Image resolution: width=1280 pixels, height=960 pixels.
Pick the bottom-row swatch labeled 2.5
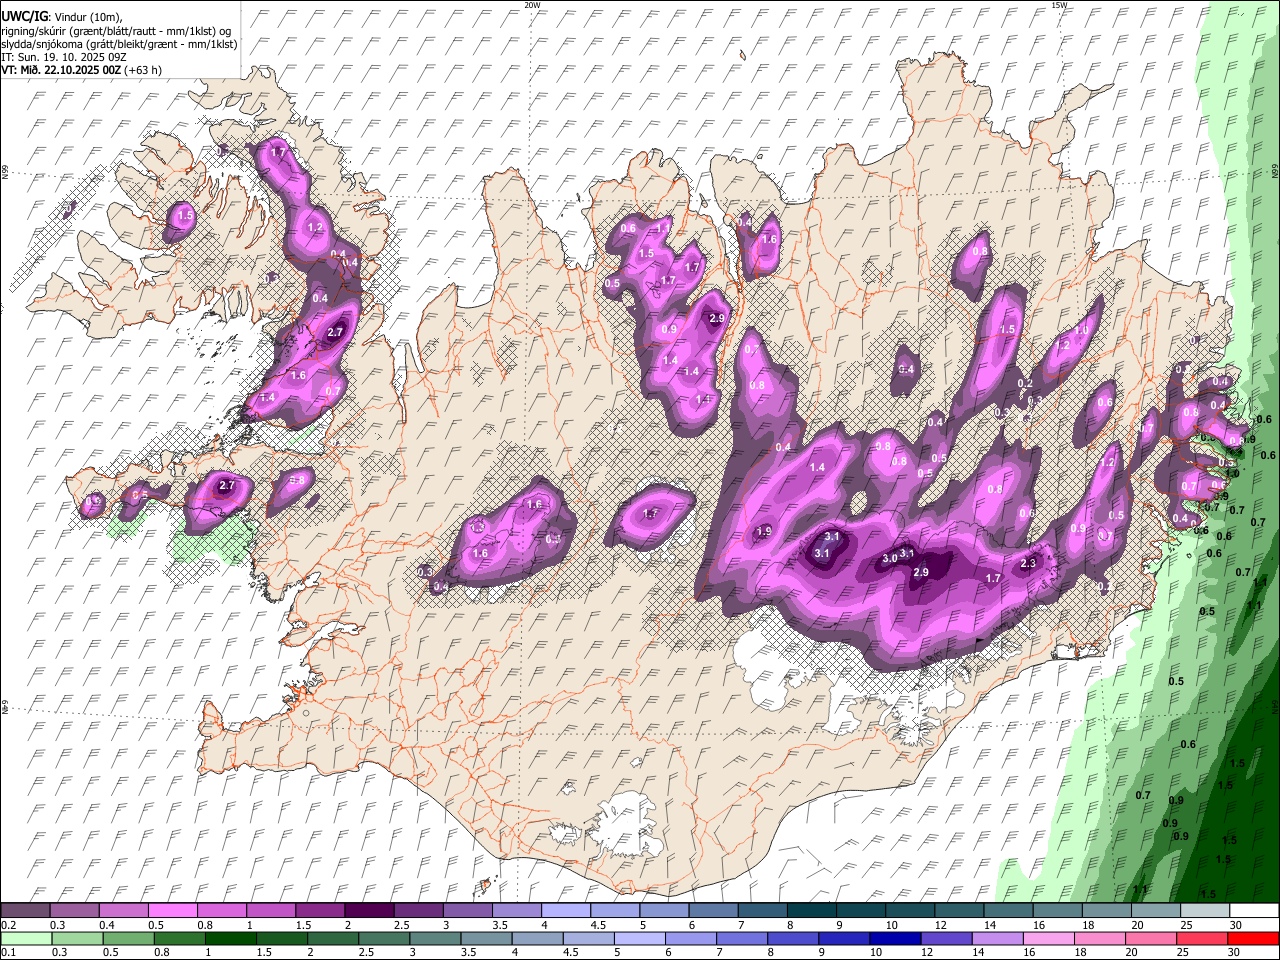click(384, 939)
